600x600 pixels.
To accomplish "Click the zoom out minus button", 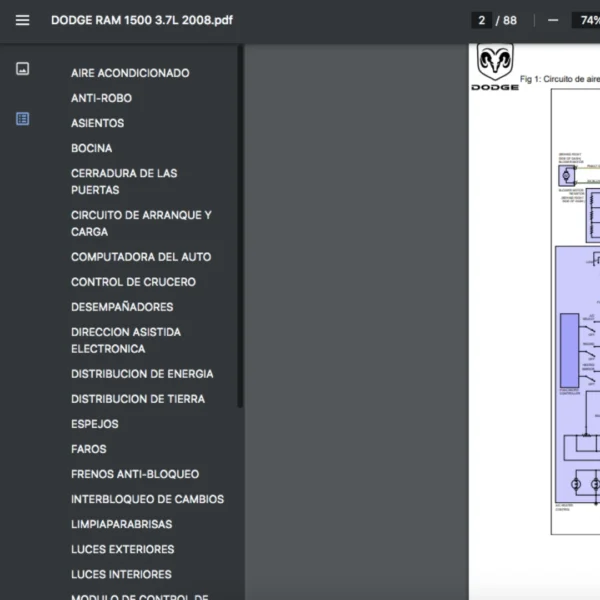I will (552, 20).
